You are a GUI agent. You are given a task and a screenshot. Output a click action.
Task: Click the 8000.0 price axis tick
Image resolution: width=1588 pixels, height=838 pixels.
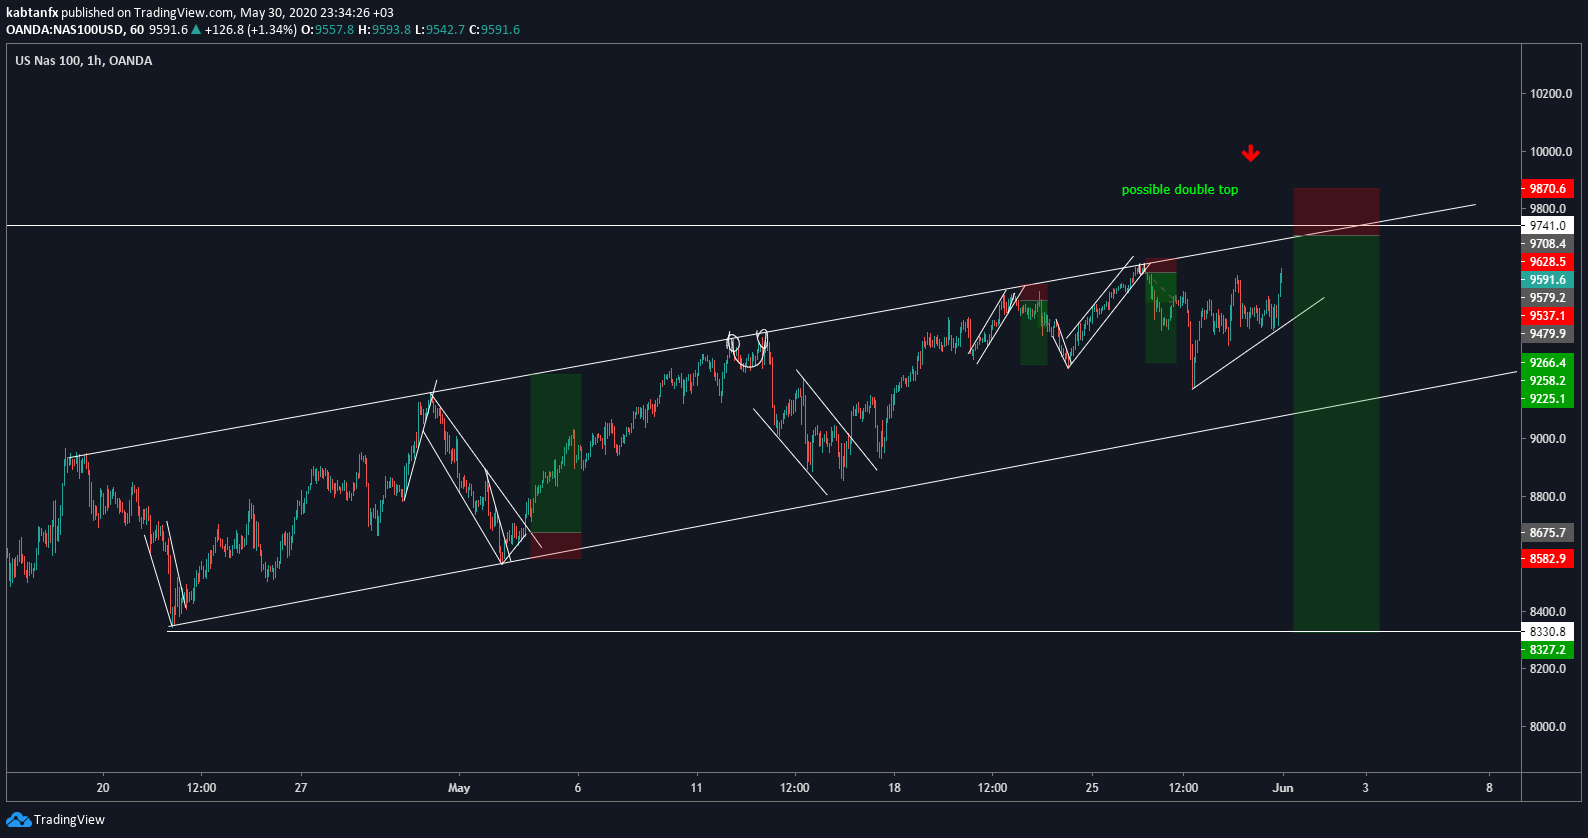point(1548,727)
